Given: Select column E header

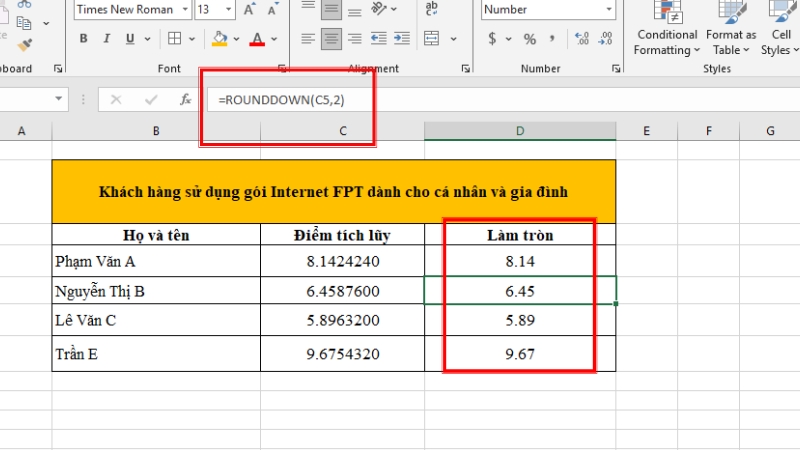Looking at the screenshot, I should pos(646,131).
